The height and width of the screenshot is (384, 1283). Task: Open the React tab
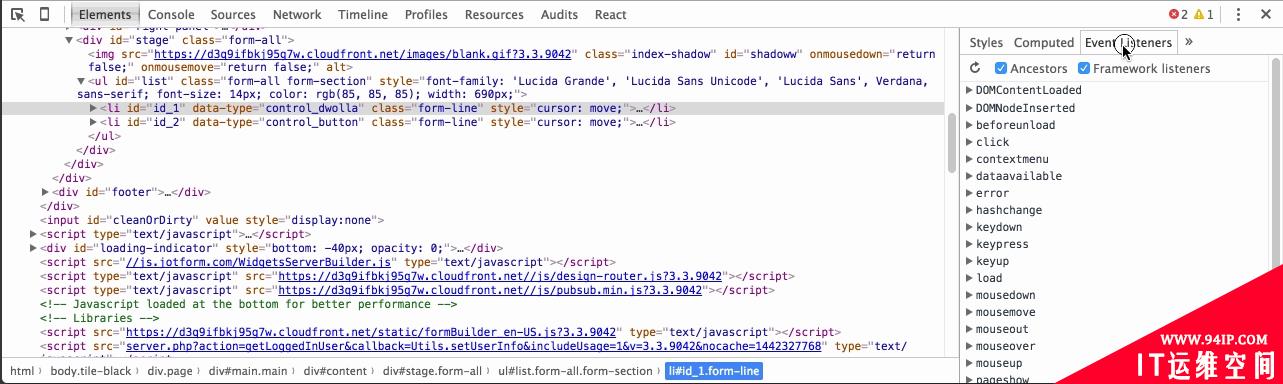pyautogui.click(x=610, y=14)
